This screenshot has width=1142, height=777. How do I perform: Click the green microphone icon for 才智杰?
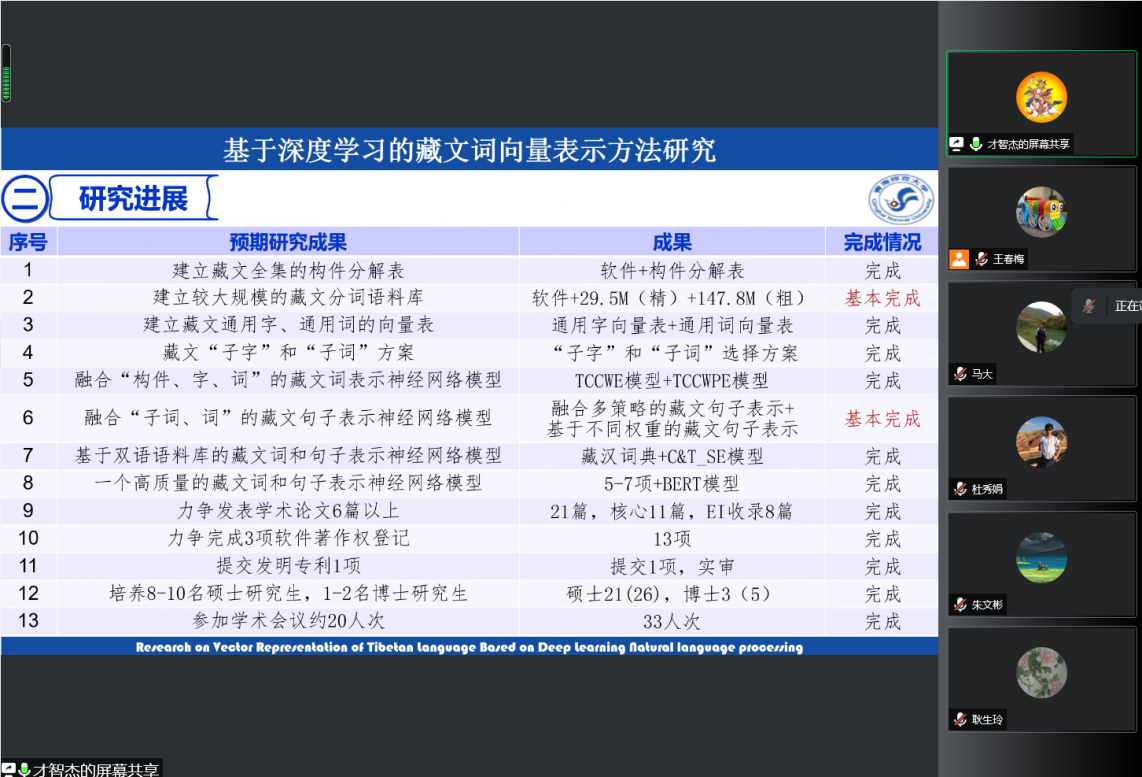tap(975, 144)
